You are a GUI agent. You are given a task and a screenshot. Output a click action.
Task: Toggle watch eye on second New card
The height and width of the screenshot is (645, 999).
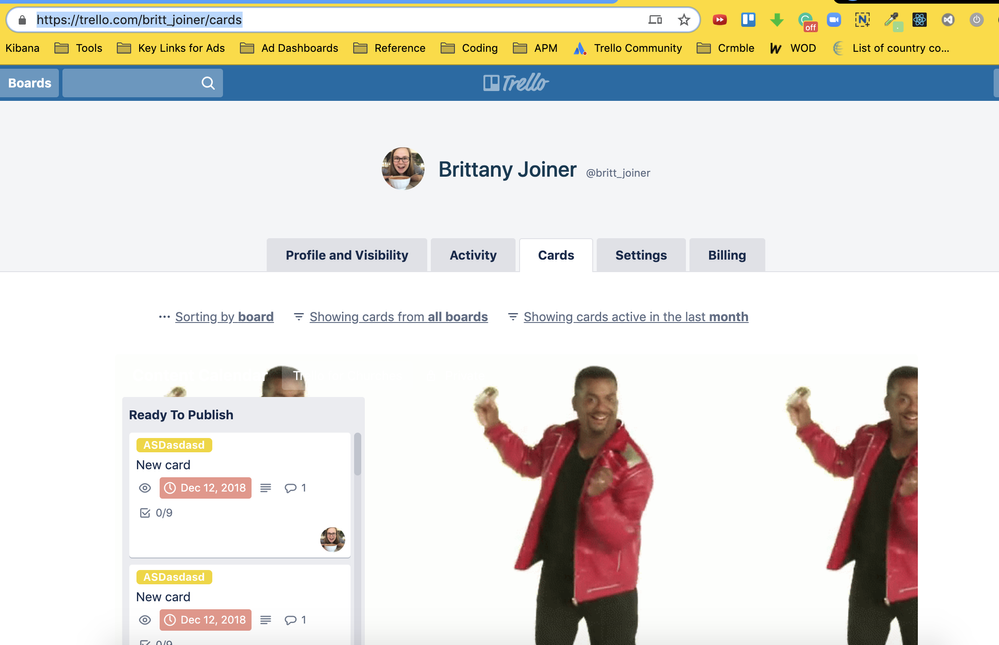[x=145, y=620]
